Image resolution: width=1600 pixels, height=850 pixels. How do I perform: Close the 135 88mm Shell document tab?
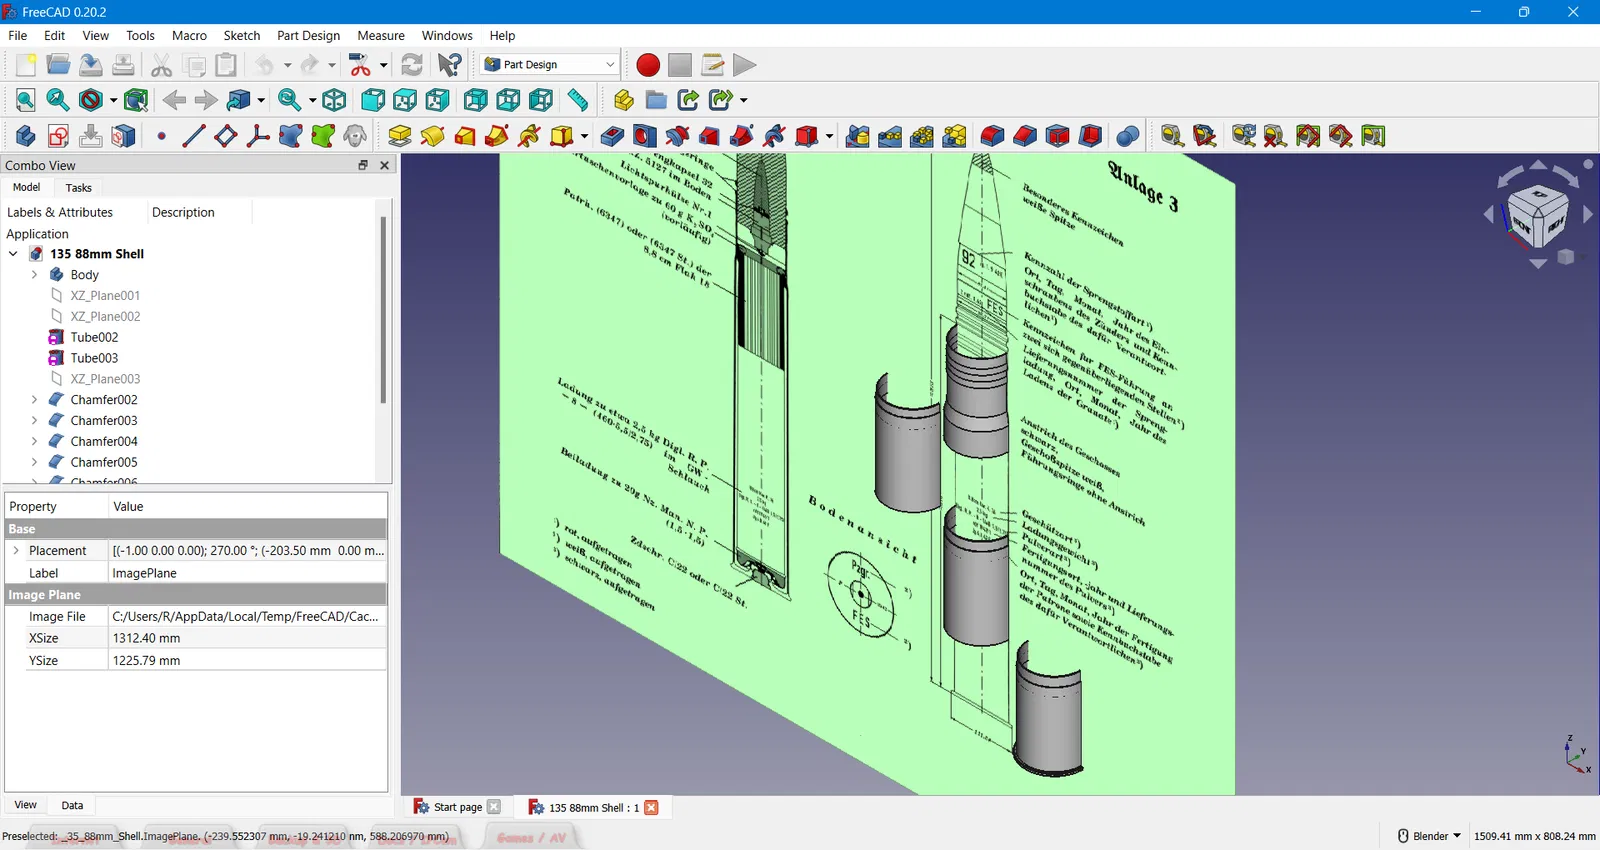pos(652,808)
